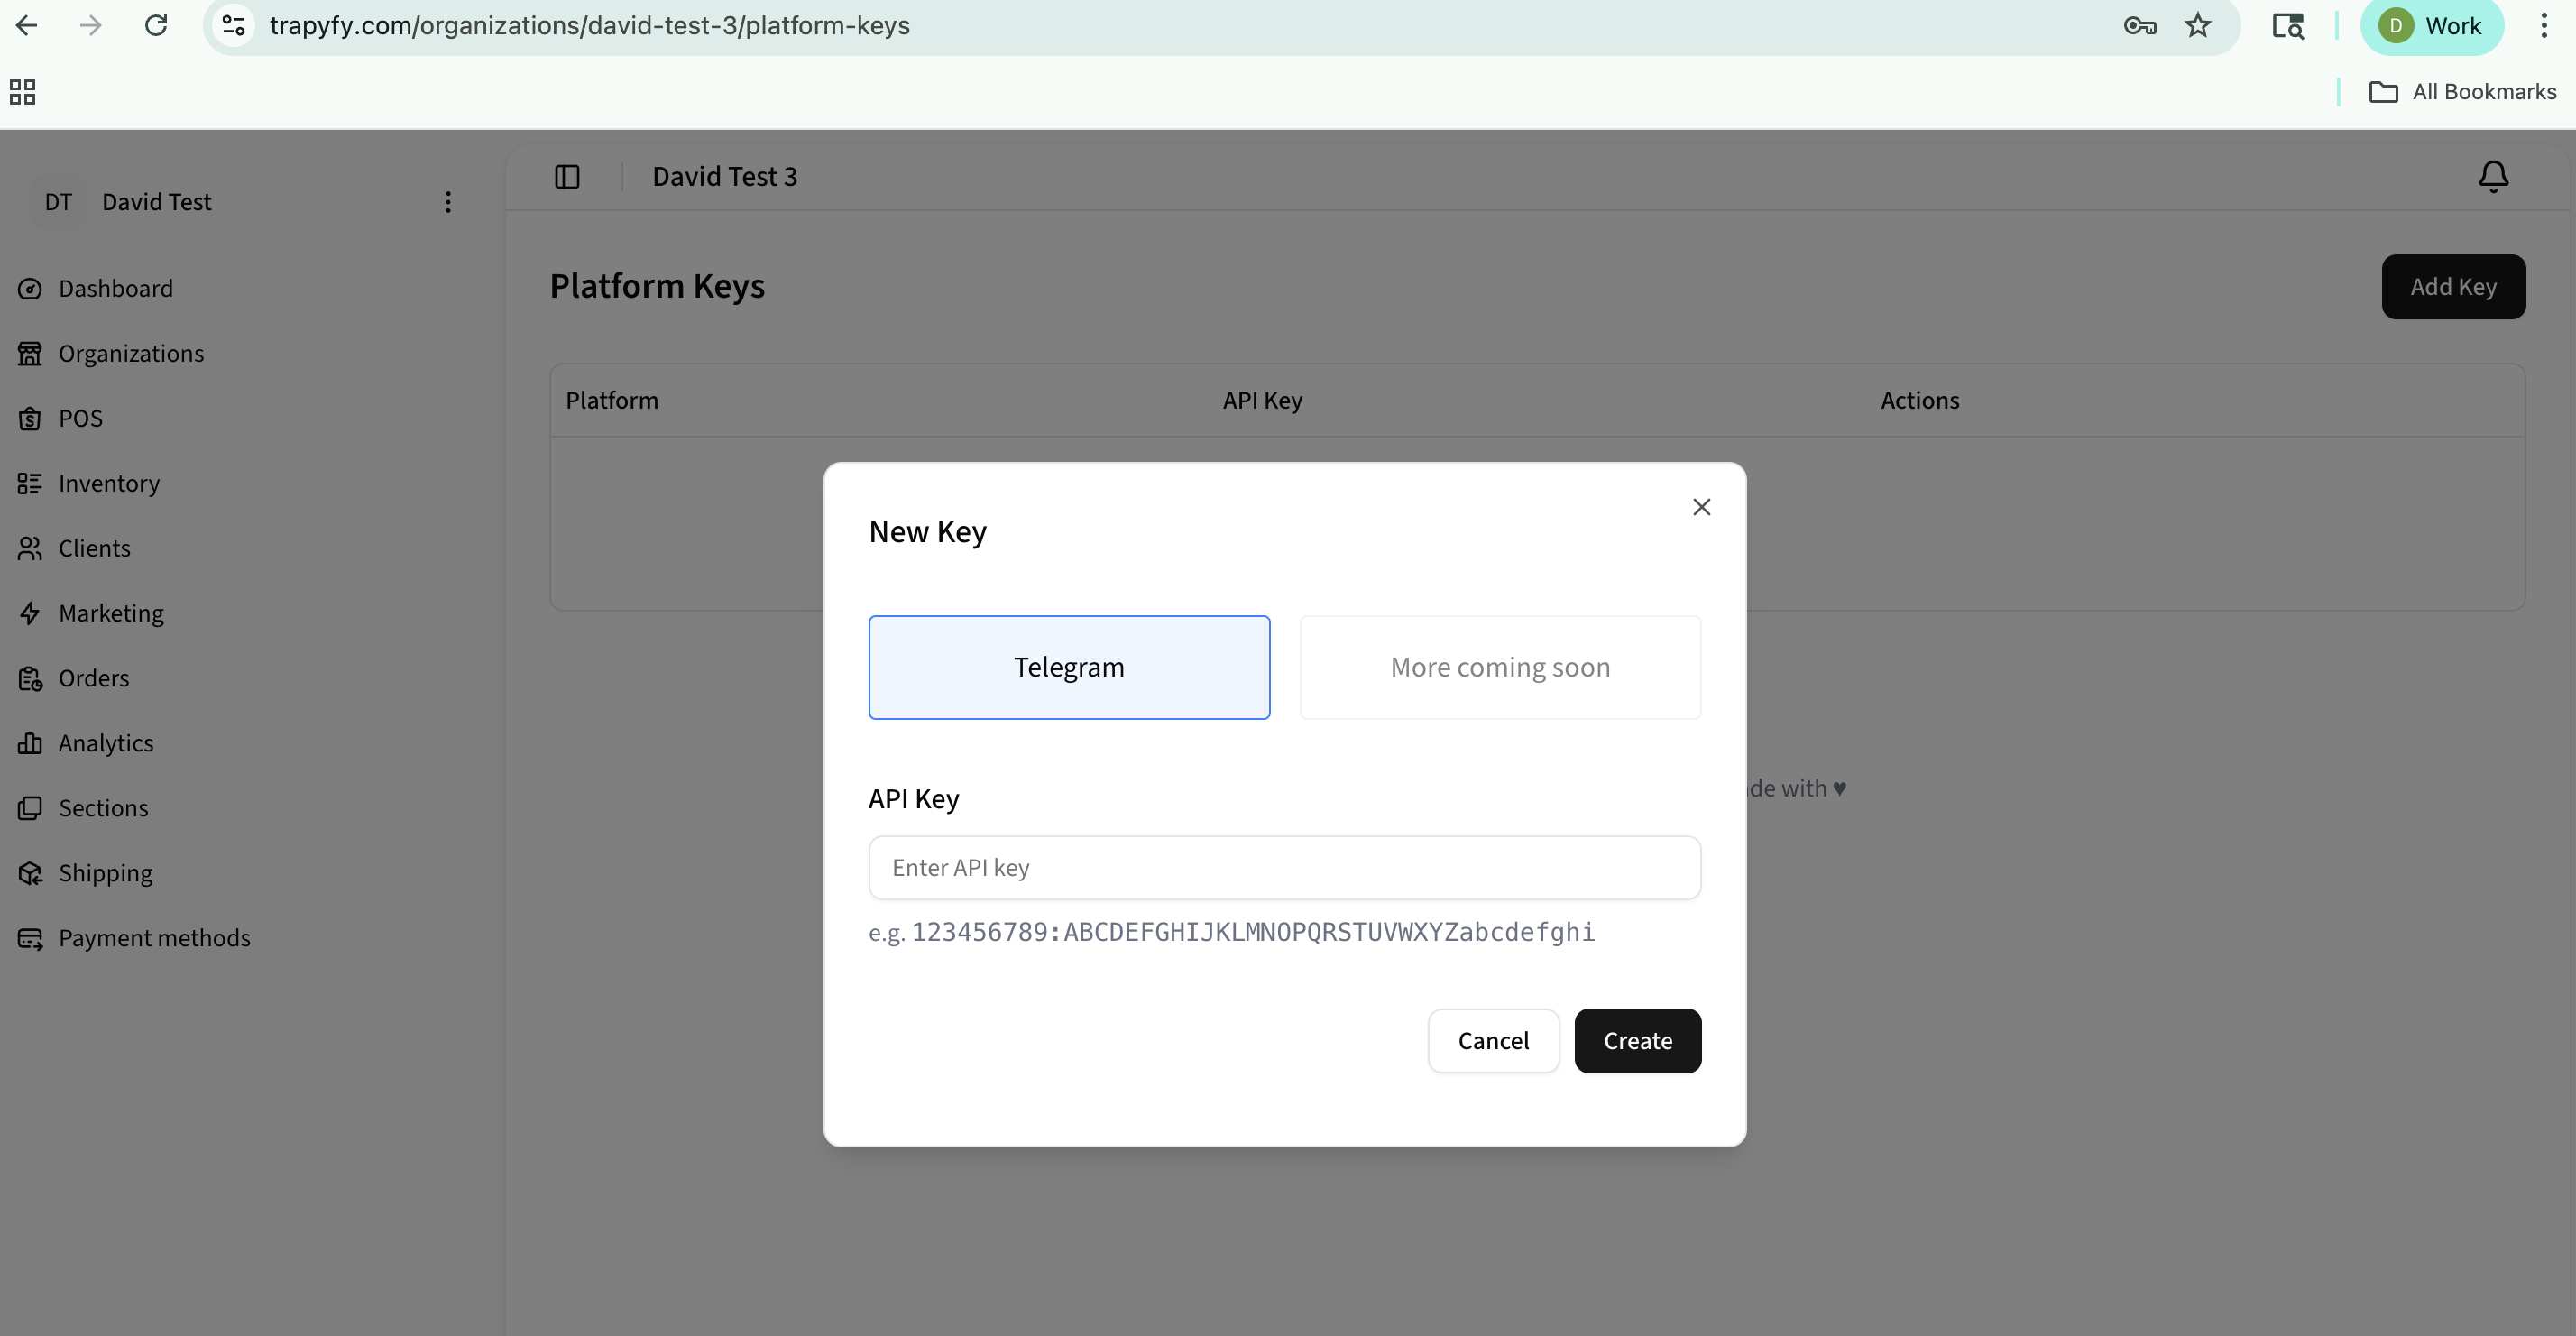The image size is (2576, 1336).
Task: Go to Organizations page
Action: 131,354
